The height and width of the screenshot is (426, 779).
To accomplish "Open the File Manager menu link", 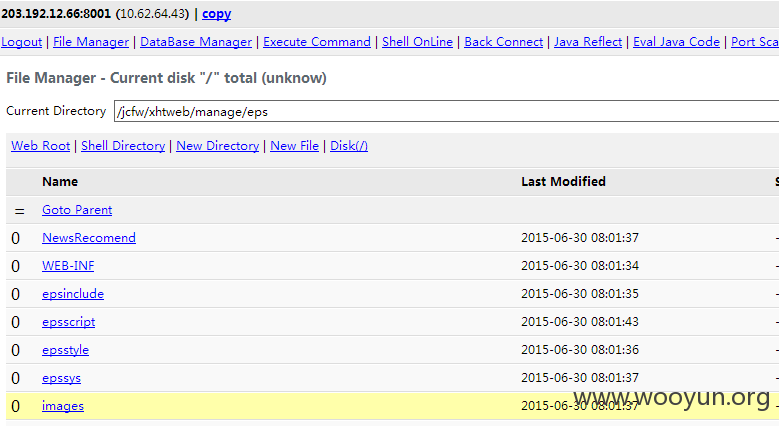I will (x=91, y=42).
